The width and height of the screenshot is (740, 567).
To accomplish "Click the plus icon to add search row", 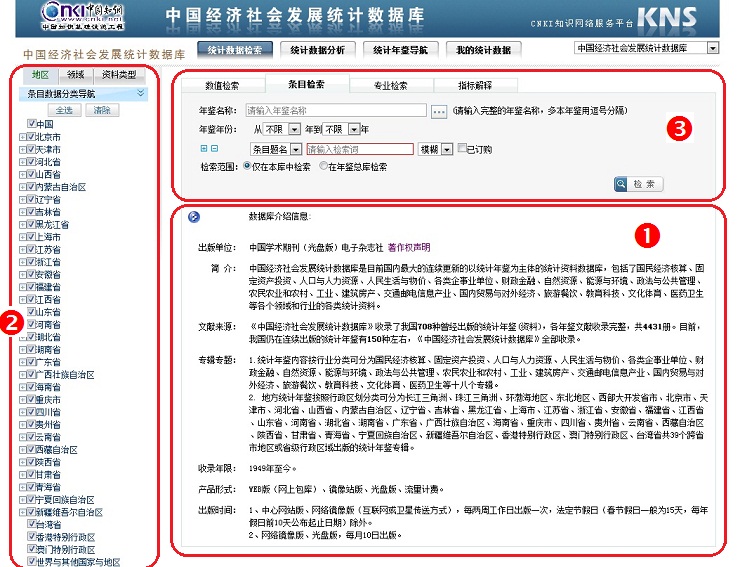I will [203, 149].
